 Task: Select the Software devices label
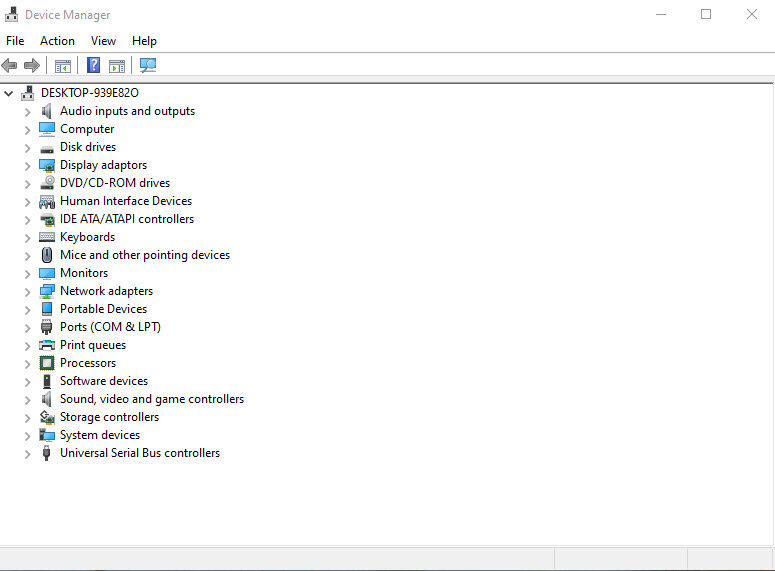(104, 381)
